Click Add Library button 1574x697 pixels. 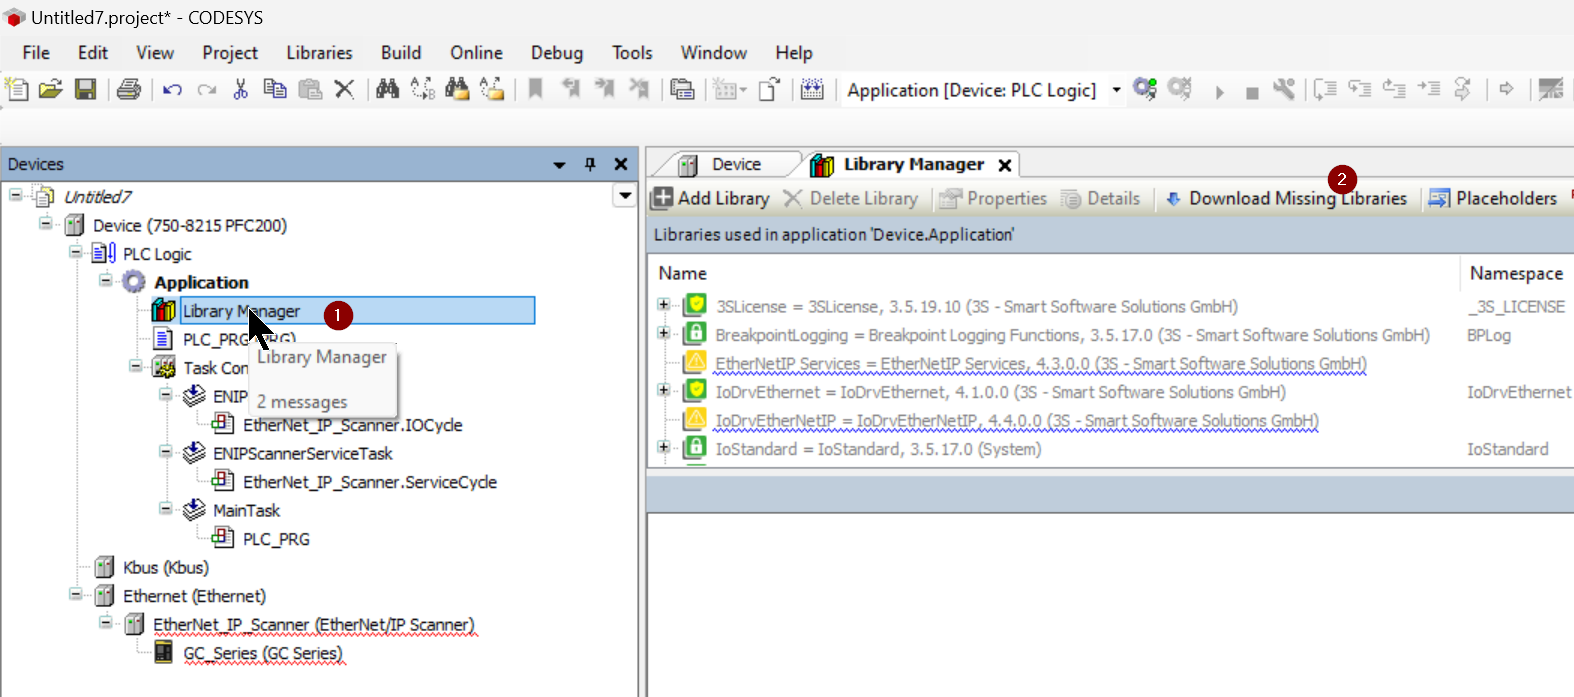coord(711,198)
